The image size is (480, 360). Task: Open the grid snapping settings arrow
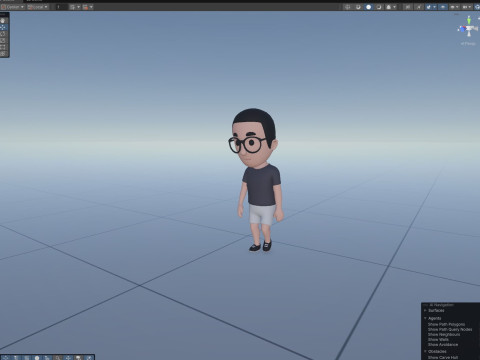(78, 7)
